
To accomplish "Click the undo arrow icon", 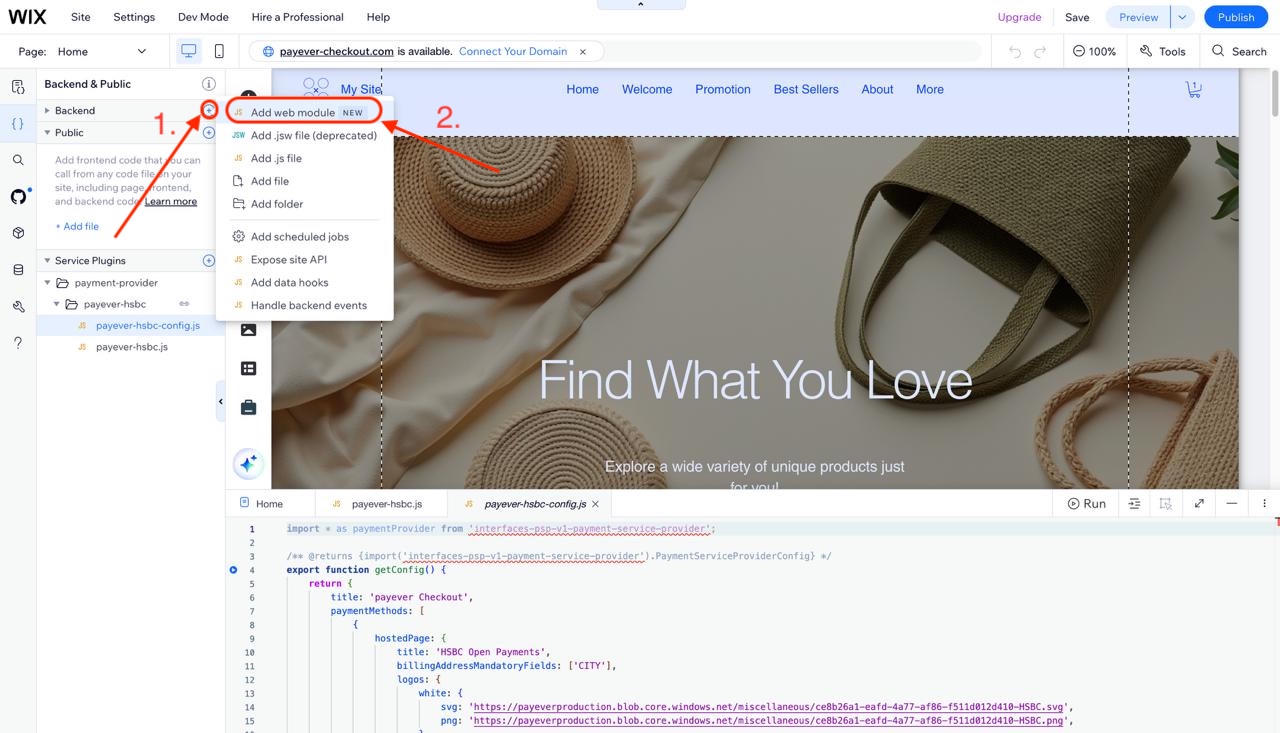I will click(1015, 51).
